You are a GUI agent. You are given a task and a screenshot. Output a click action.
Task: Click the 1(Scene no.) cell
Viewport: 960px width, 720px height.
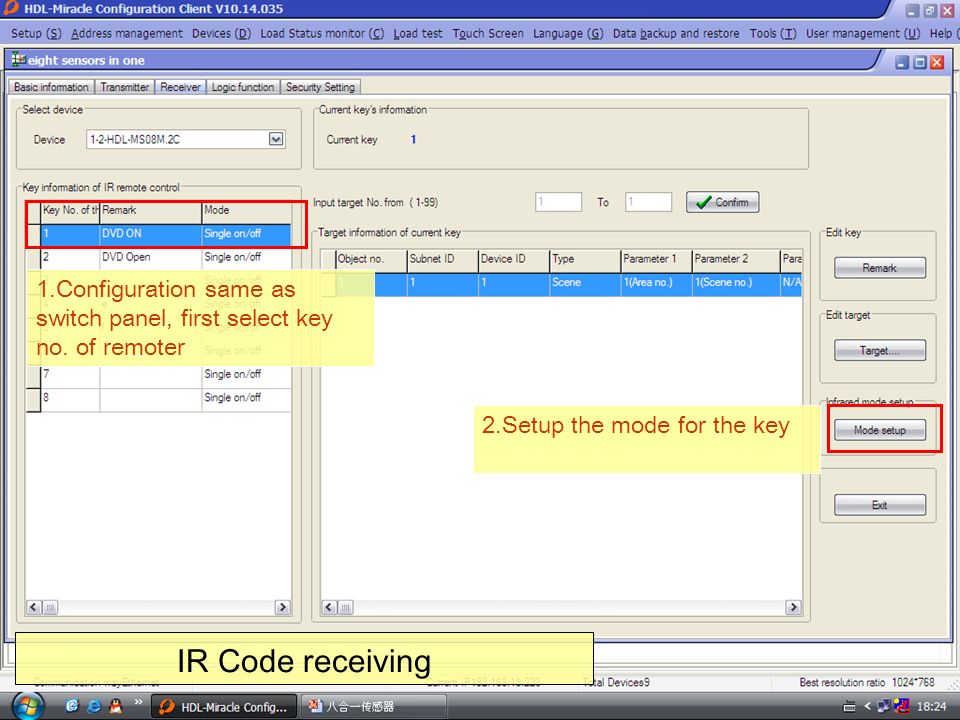(736, 283)
